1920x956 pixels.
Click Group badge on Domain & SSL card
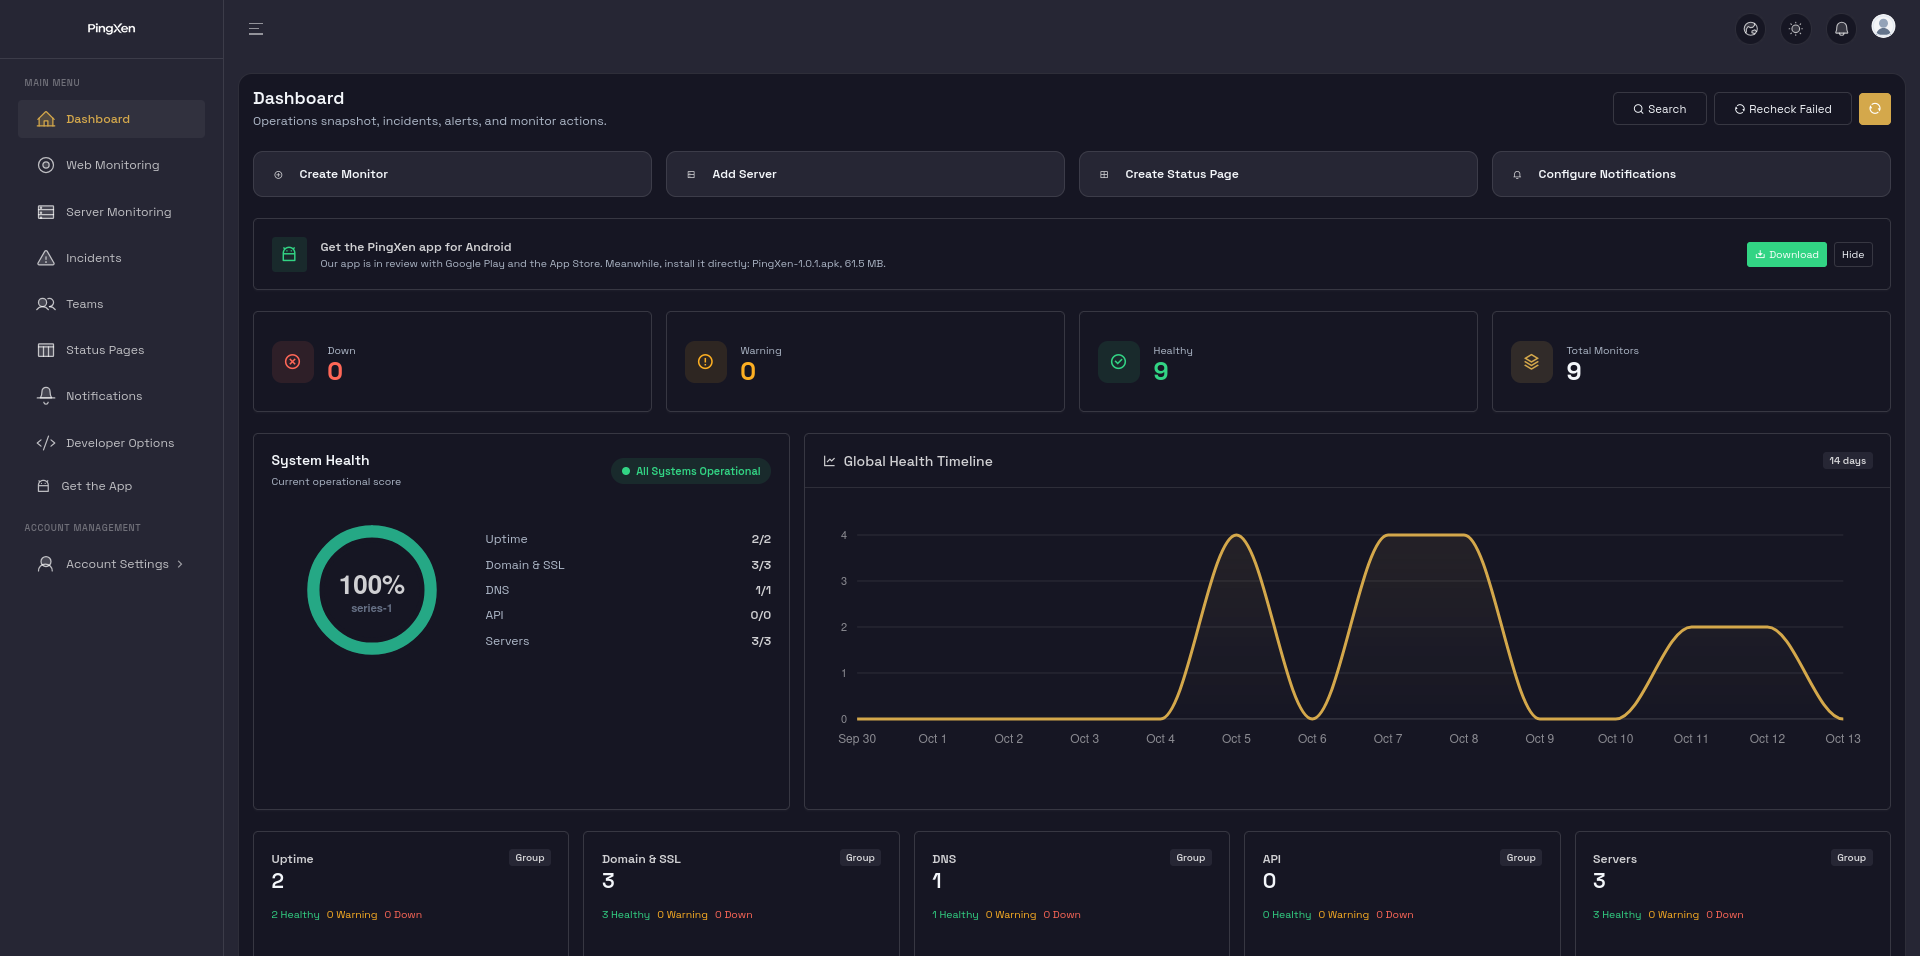[x=860, y=858]
